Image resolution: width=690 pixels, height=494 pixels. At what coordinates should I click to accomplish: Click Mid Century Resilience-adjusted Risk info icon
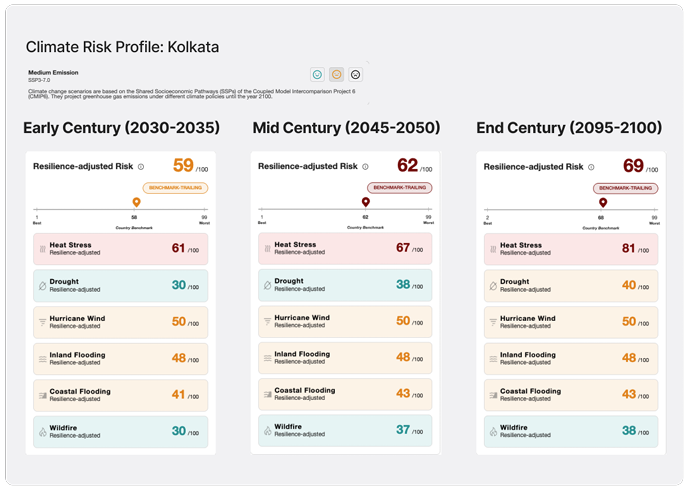pyautogui.click(x=366, y=167)
